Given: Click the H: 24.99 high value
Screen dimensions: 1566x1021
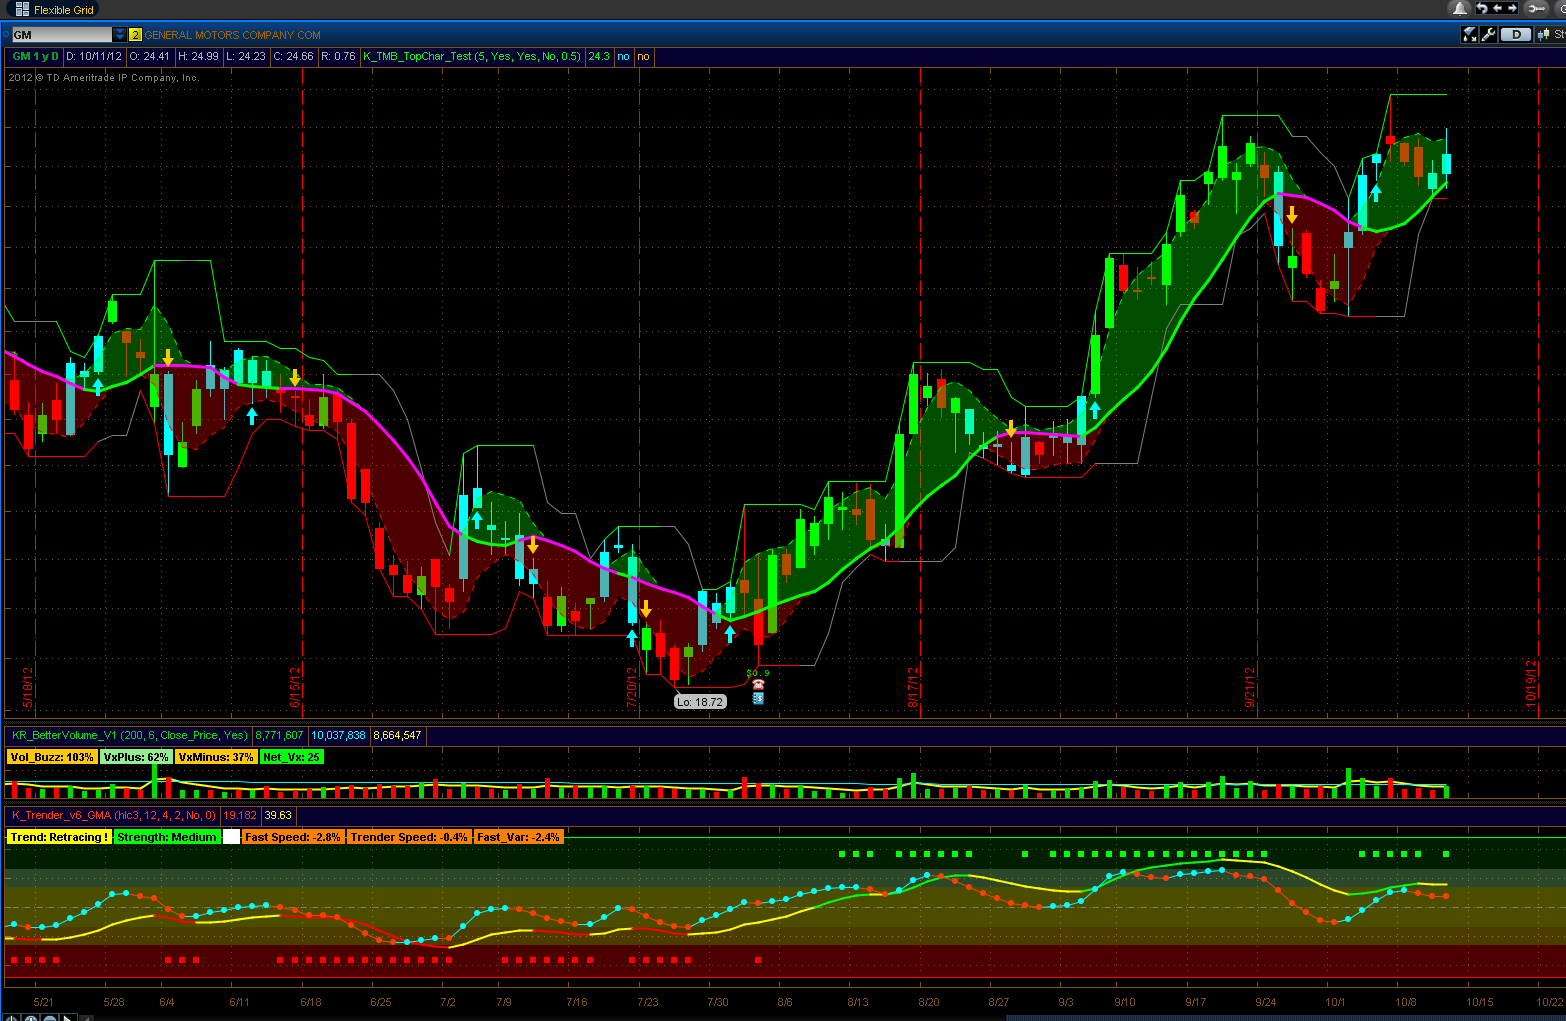Looking at the screenshot, I should point(198,57).
